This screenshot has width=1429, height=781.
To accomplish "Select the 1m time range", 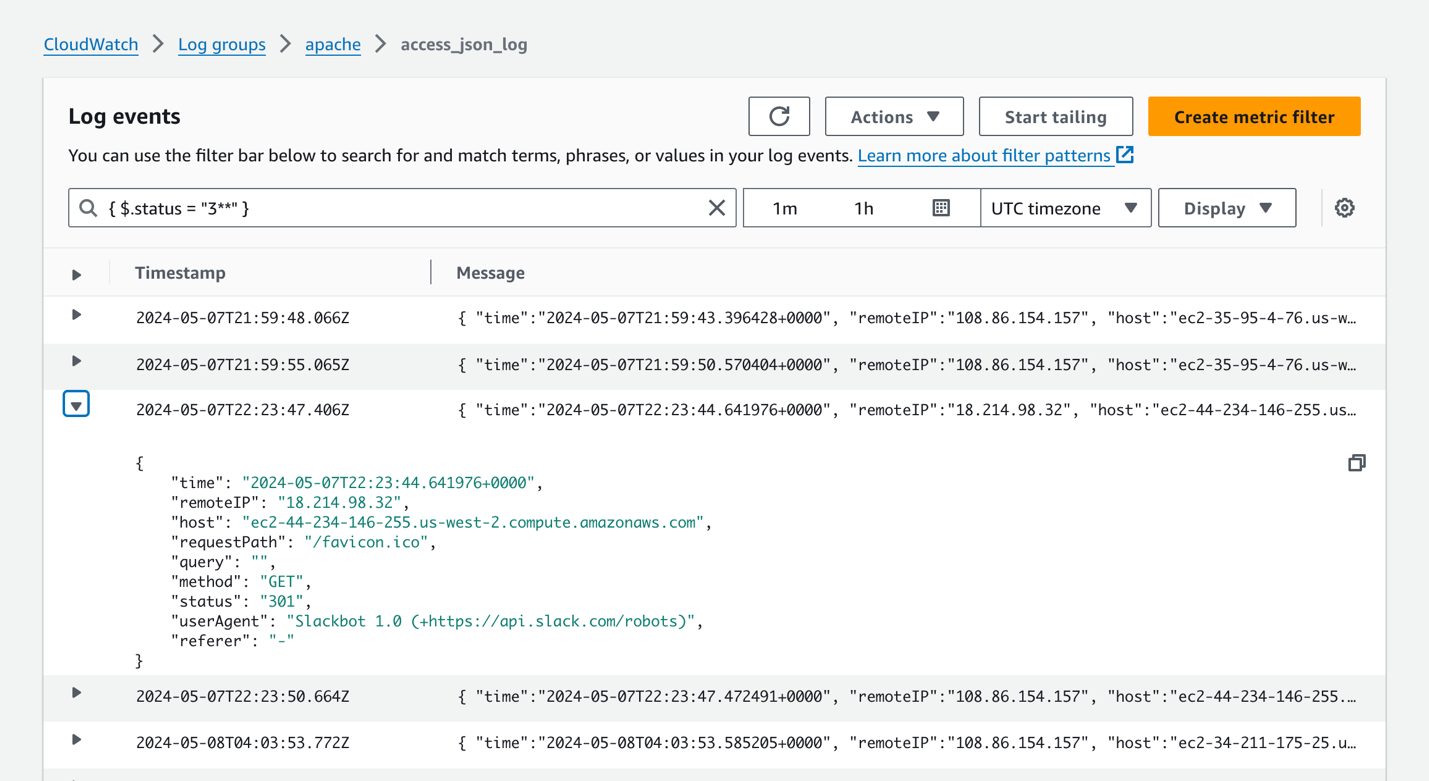I will 785,208.
